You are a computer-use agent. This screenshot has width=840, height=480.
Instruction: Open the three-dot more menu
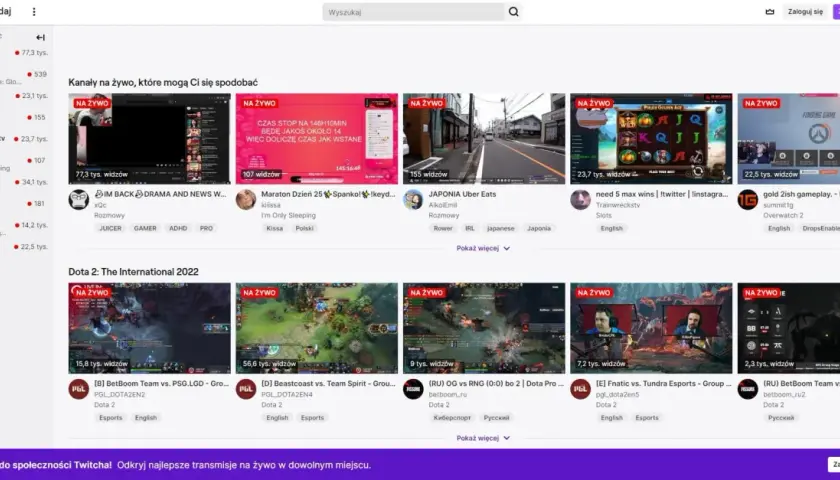[34, 11]
